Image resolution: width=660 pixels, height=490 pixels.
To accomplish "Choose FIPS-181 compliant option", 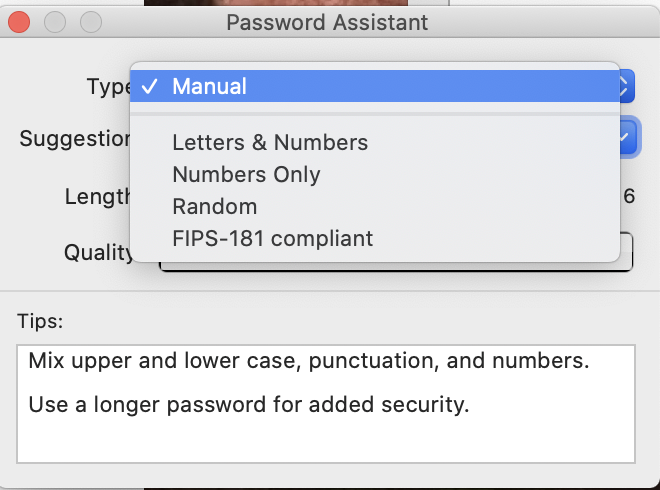I will 272,239.
